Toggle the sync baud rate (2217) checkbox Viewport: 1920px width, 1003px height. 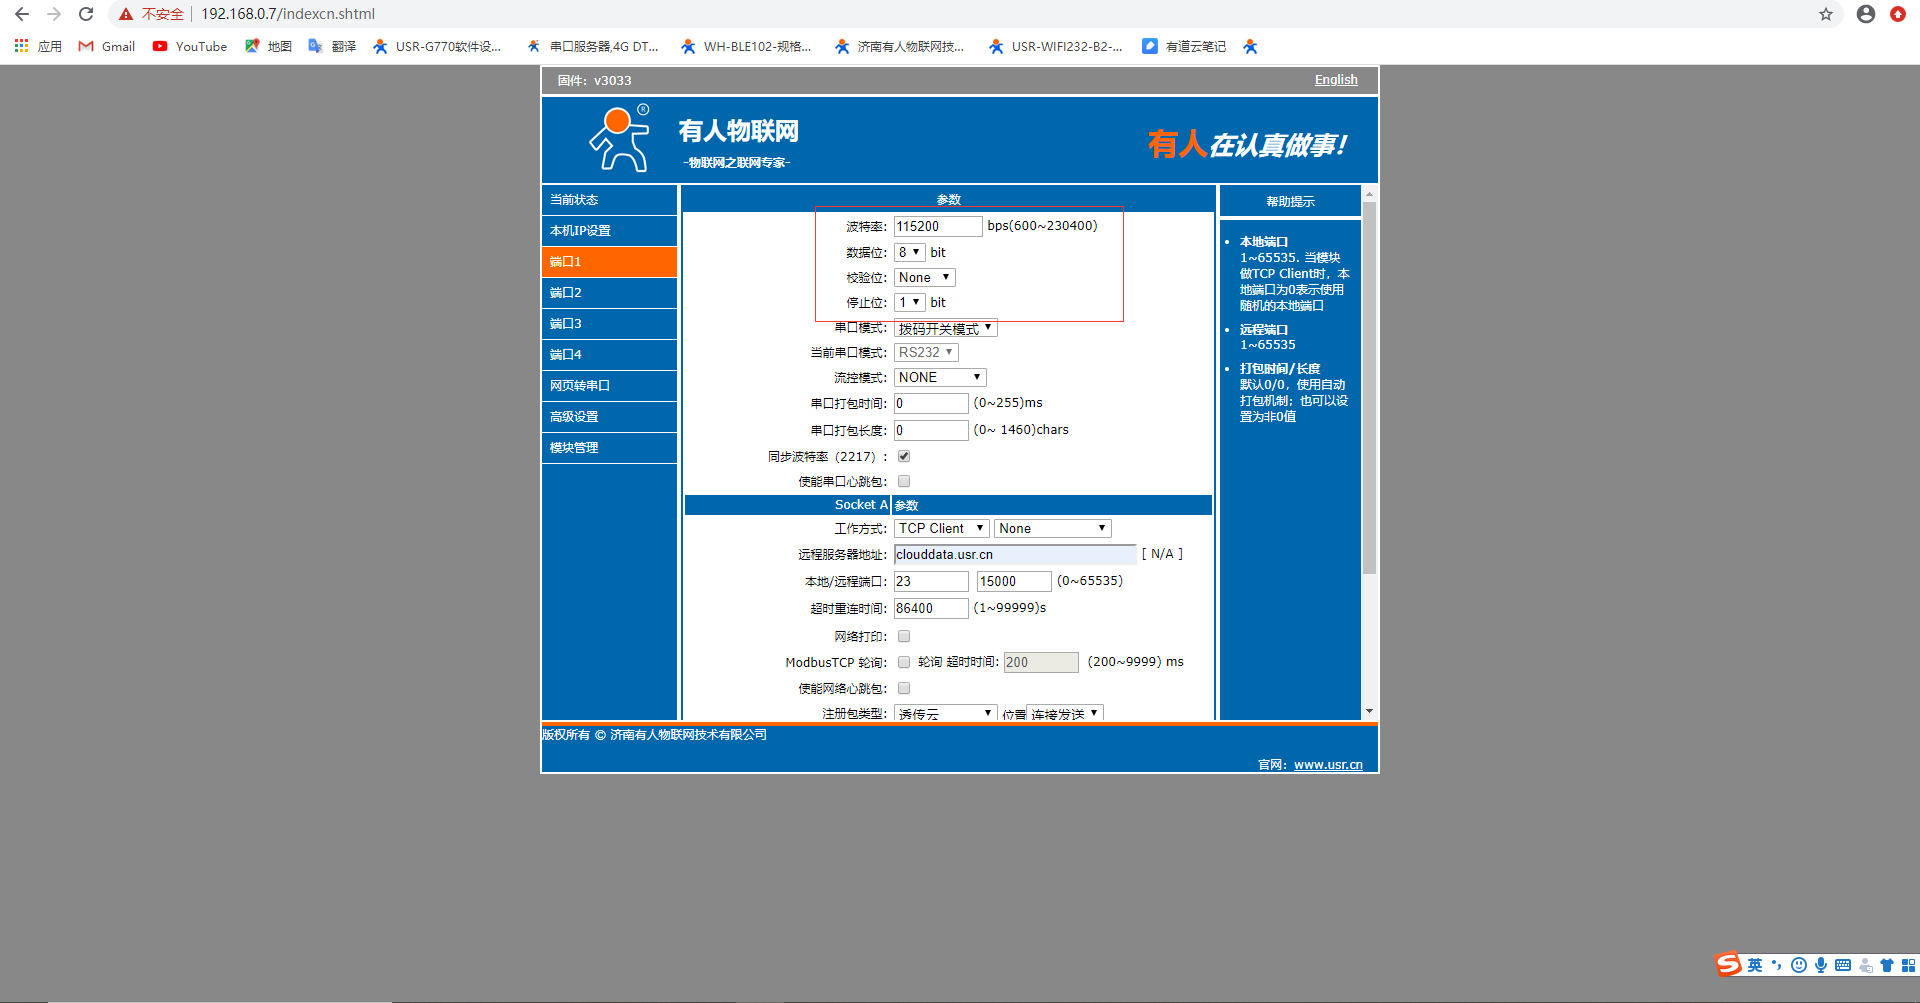[x=904, y=456]
